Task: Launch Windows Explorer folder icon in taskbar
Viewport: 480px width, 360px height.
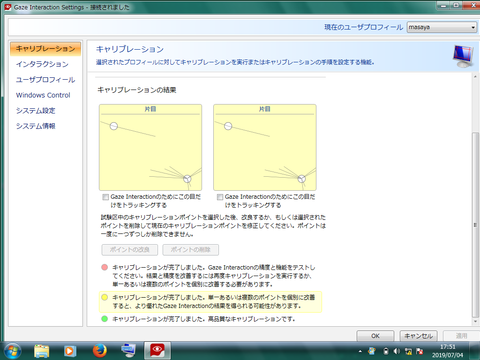Action: pyautogui.click(x=41, y=351)
